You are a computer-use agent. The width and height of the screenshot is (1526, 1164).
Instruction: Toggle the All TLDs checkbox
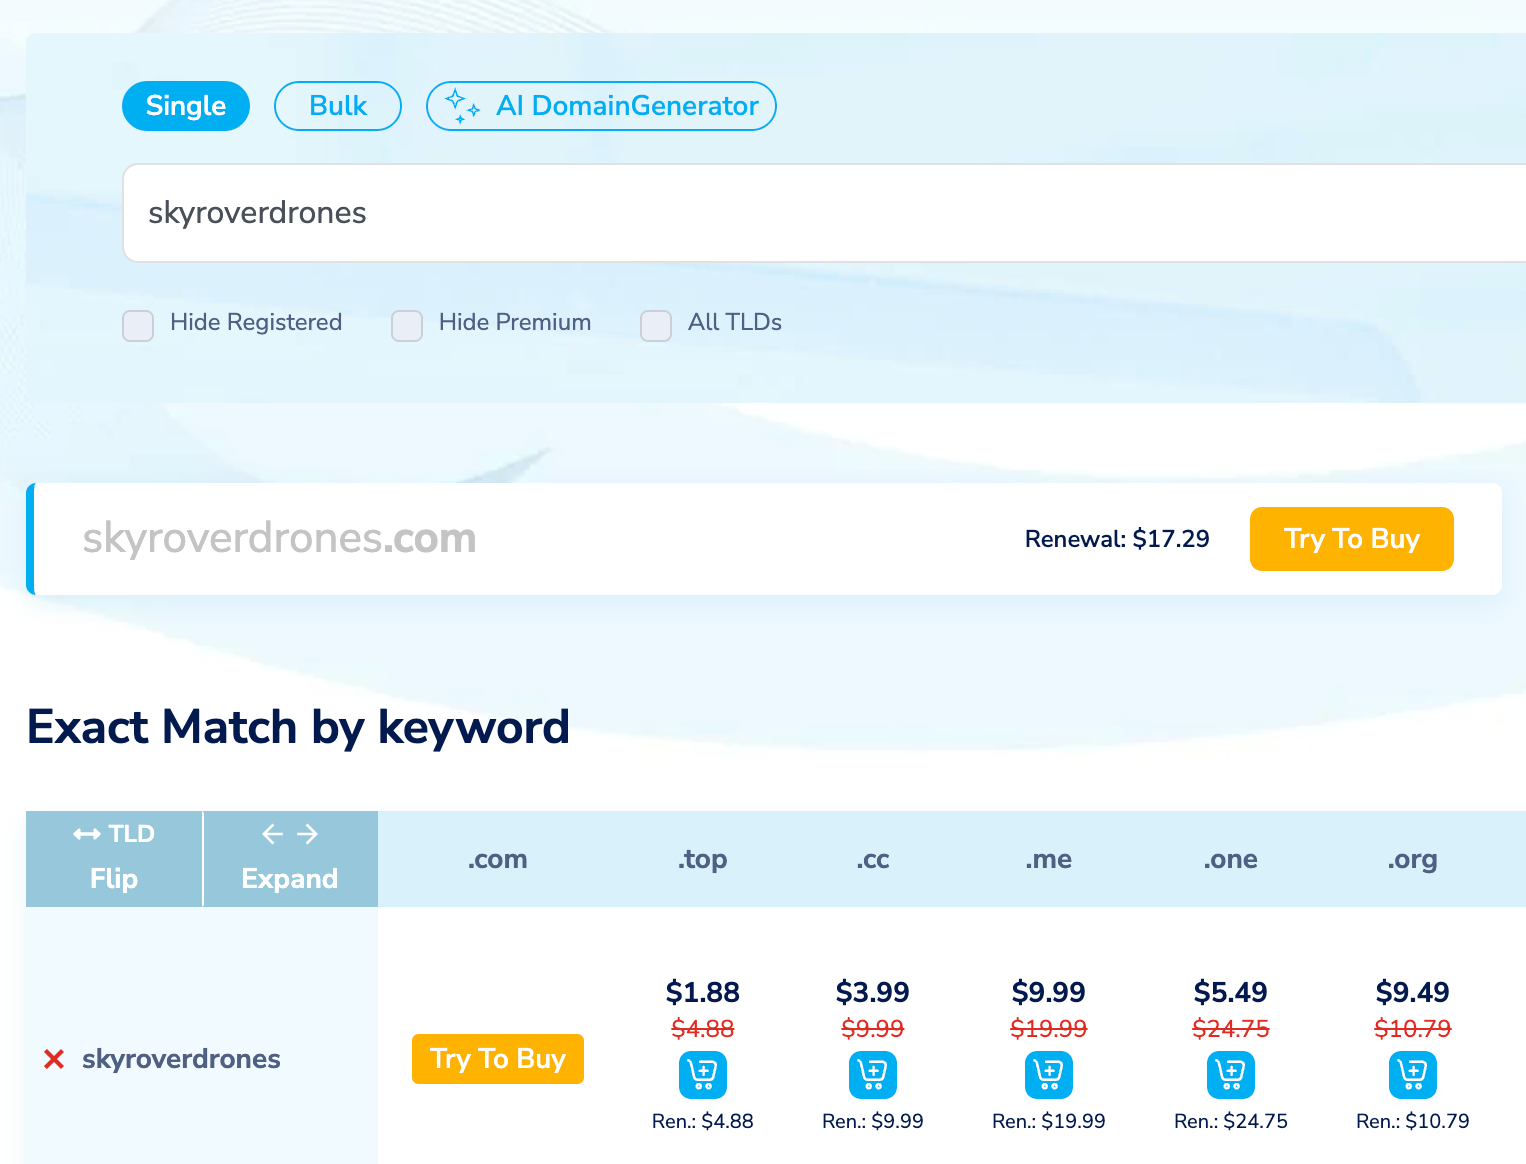656,325
